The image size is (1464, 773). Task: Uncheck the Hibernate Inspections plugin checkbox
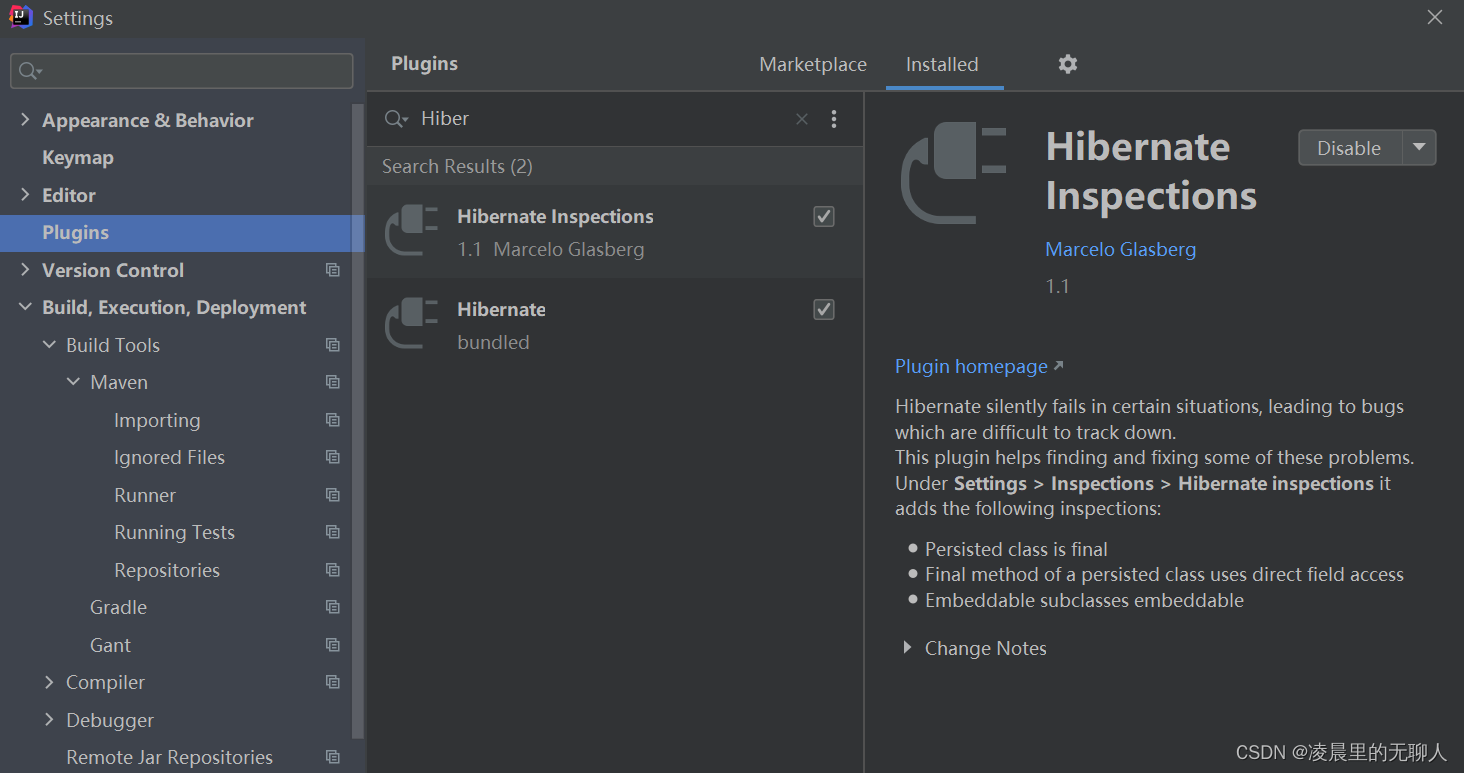[x=824, y=217]
